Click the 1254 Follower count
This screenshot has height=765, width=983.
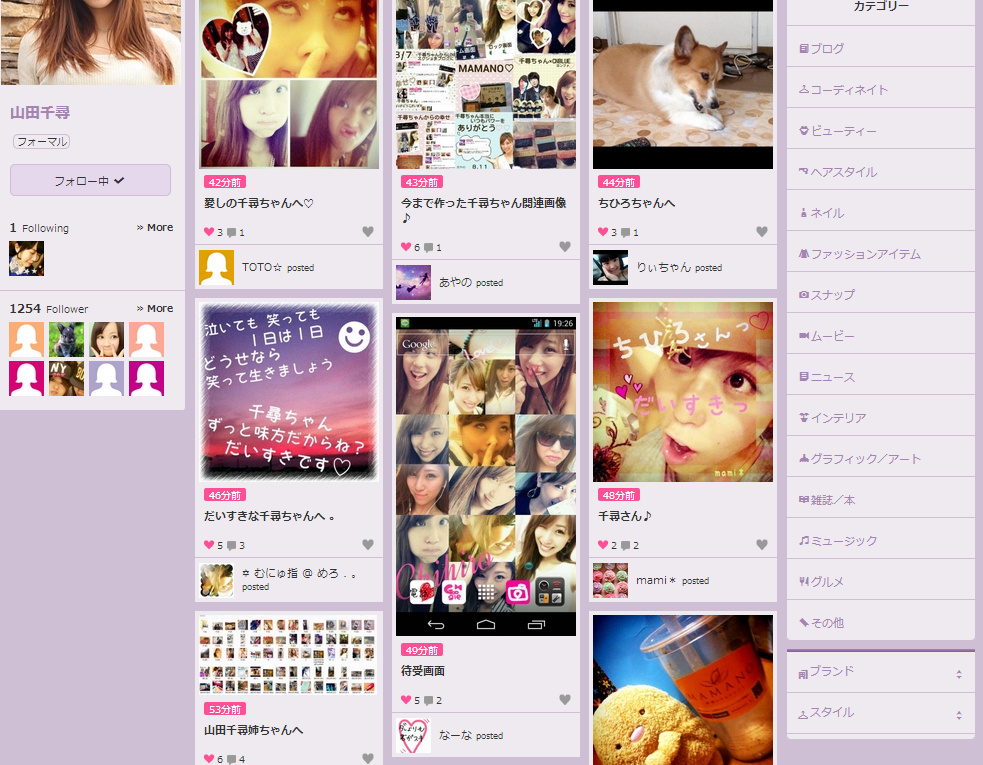click(49, 309)
